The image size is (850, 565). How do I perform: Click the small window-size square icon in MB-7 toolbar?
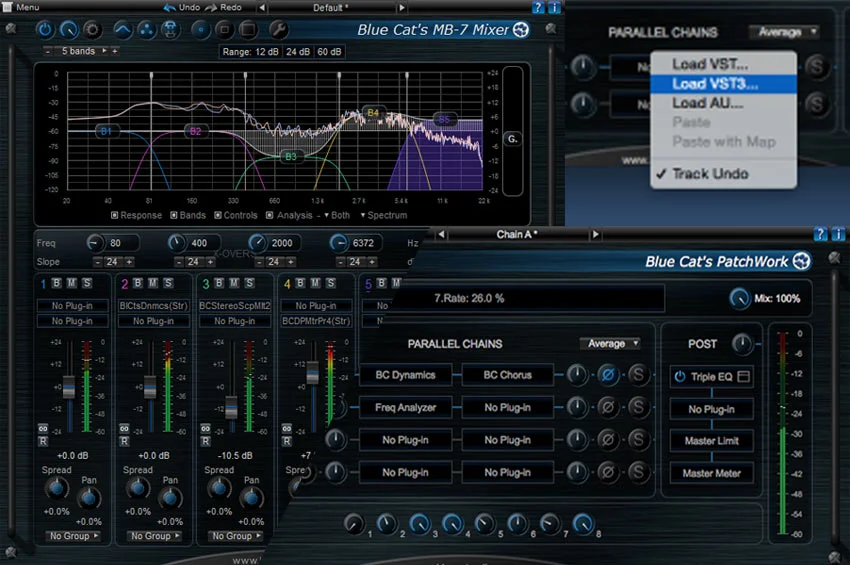[x=224, y=29]
